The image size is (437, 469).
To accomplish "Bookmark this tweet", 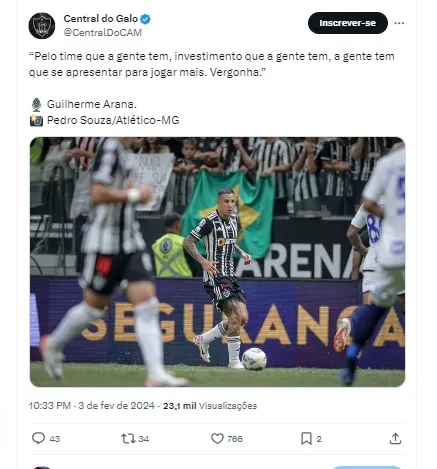I will click(306, 439).
